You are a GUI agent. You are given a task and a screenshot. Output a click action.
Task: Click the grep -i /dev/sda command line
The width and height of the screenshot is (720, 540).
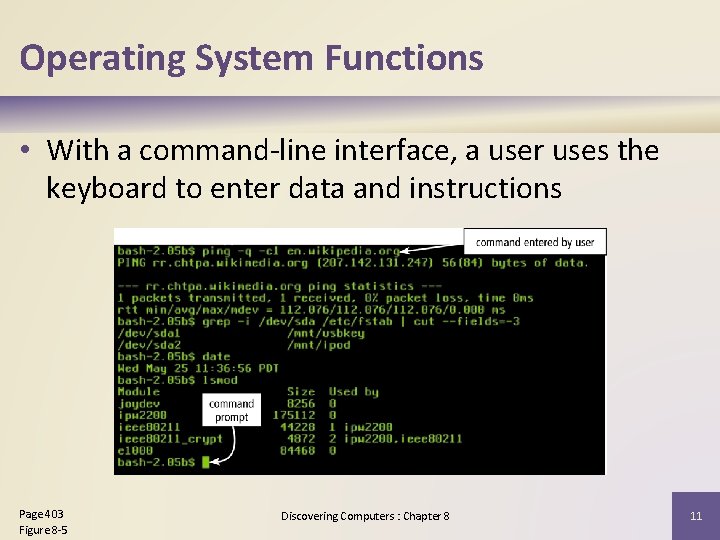[319, 321]
